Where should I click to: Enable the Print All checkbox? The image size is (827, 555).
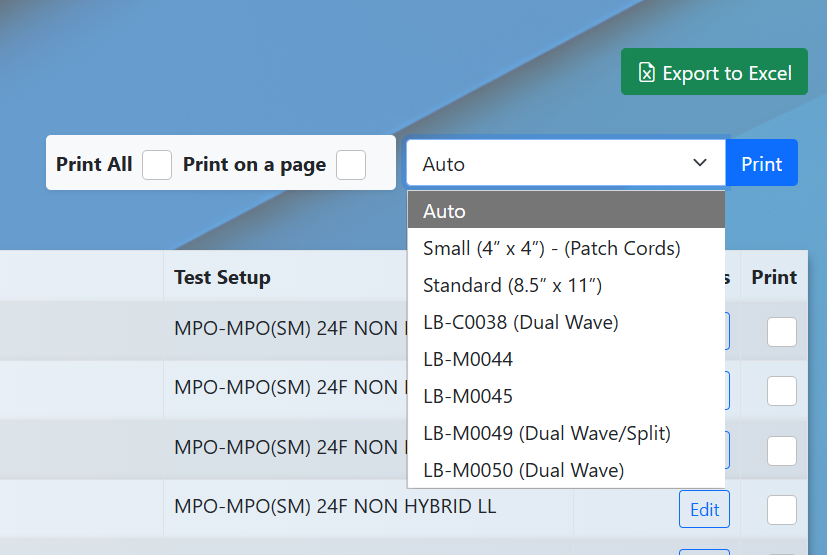tap(157, 164)
